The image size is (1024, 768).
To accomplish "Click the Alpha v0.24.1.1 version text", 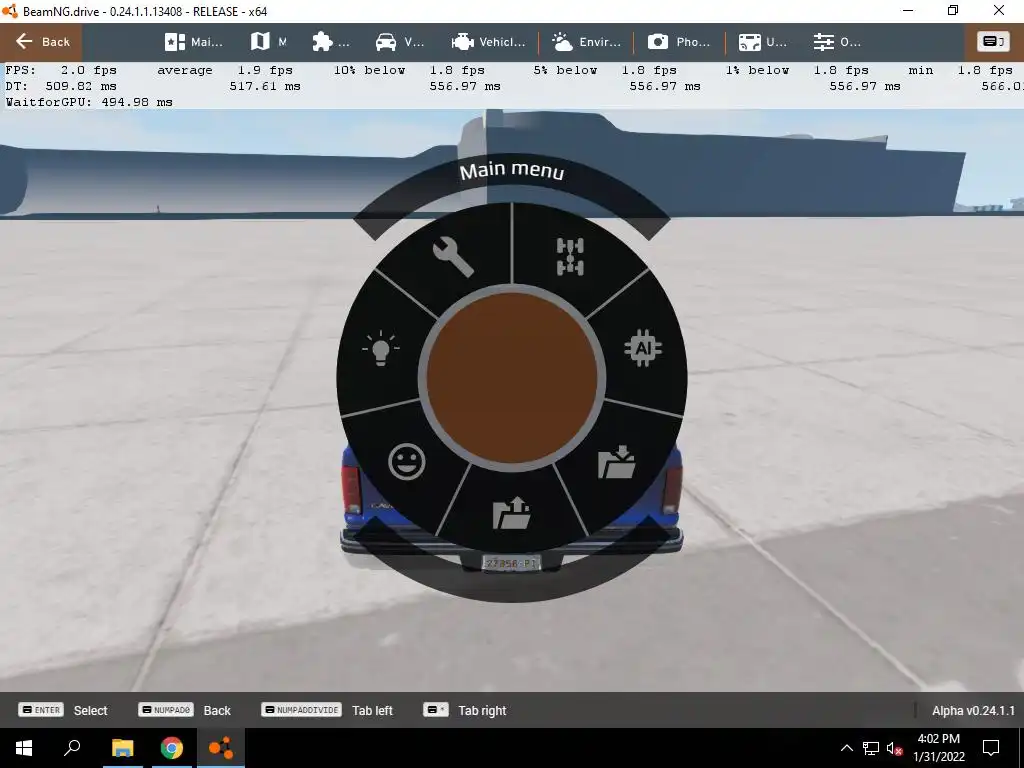I will tap(973, 711).
